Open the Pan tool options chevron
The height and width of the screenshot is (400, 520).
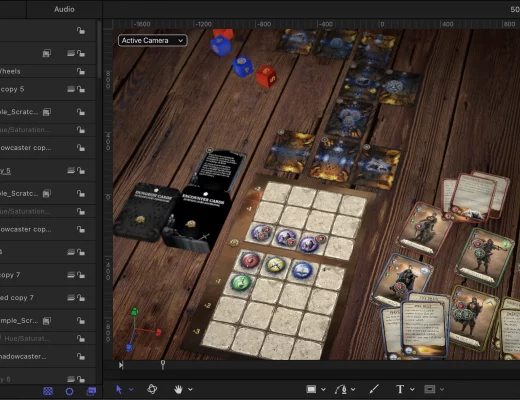pyautogui.click(x=190, y=389)
